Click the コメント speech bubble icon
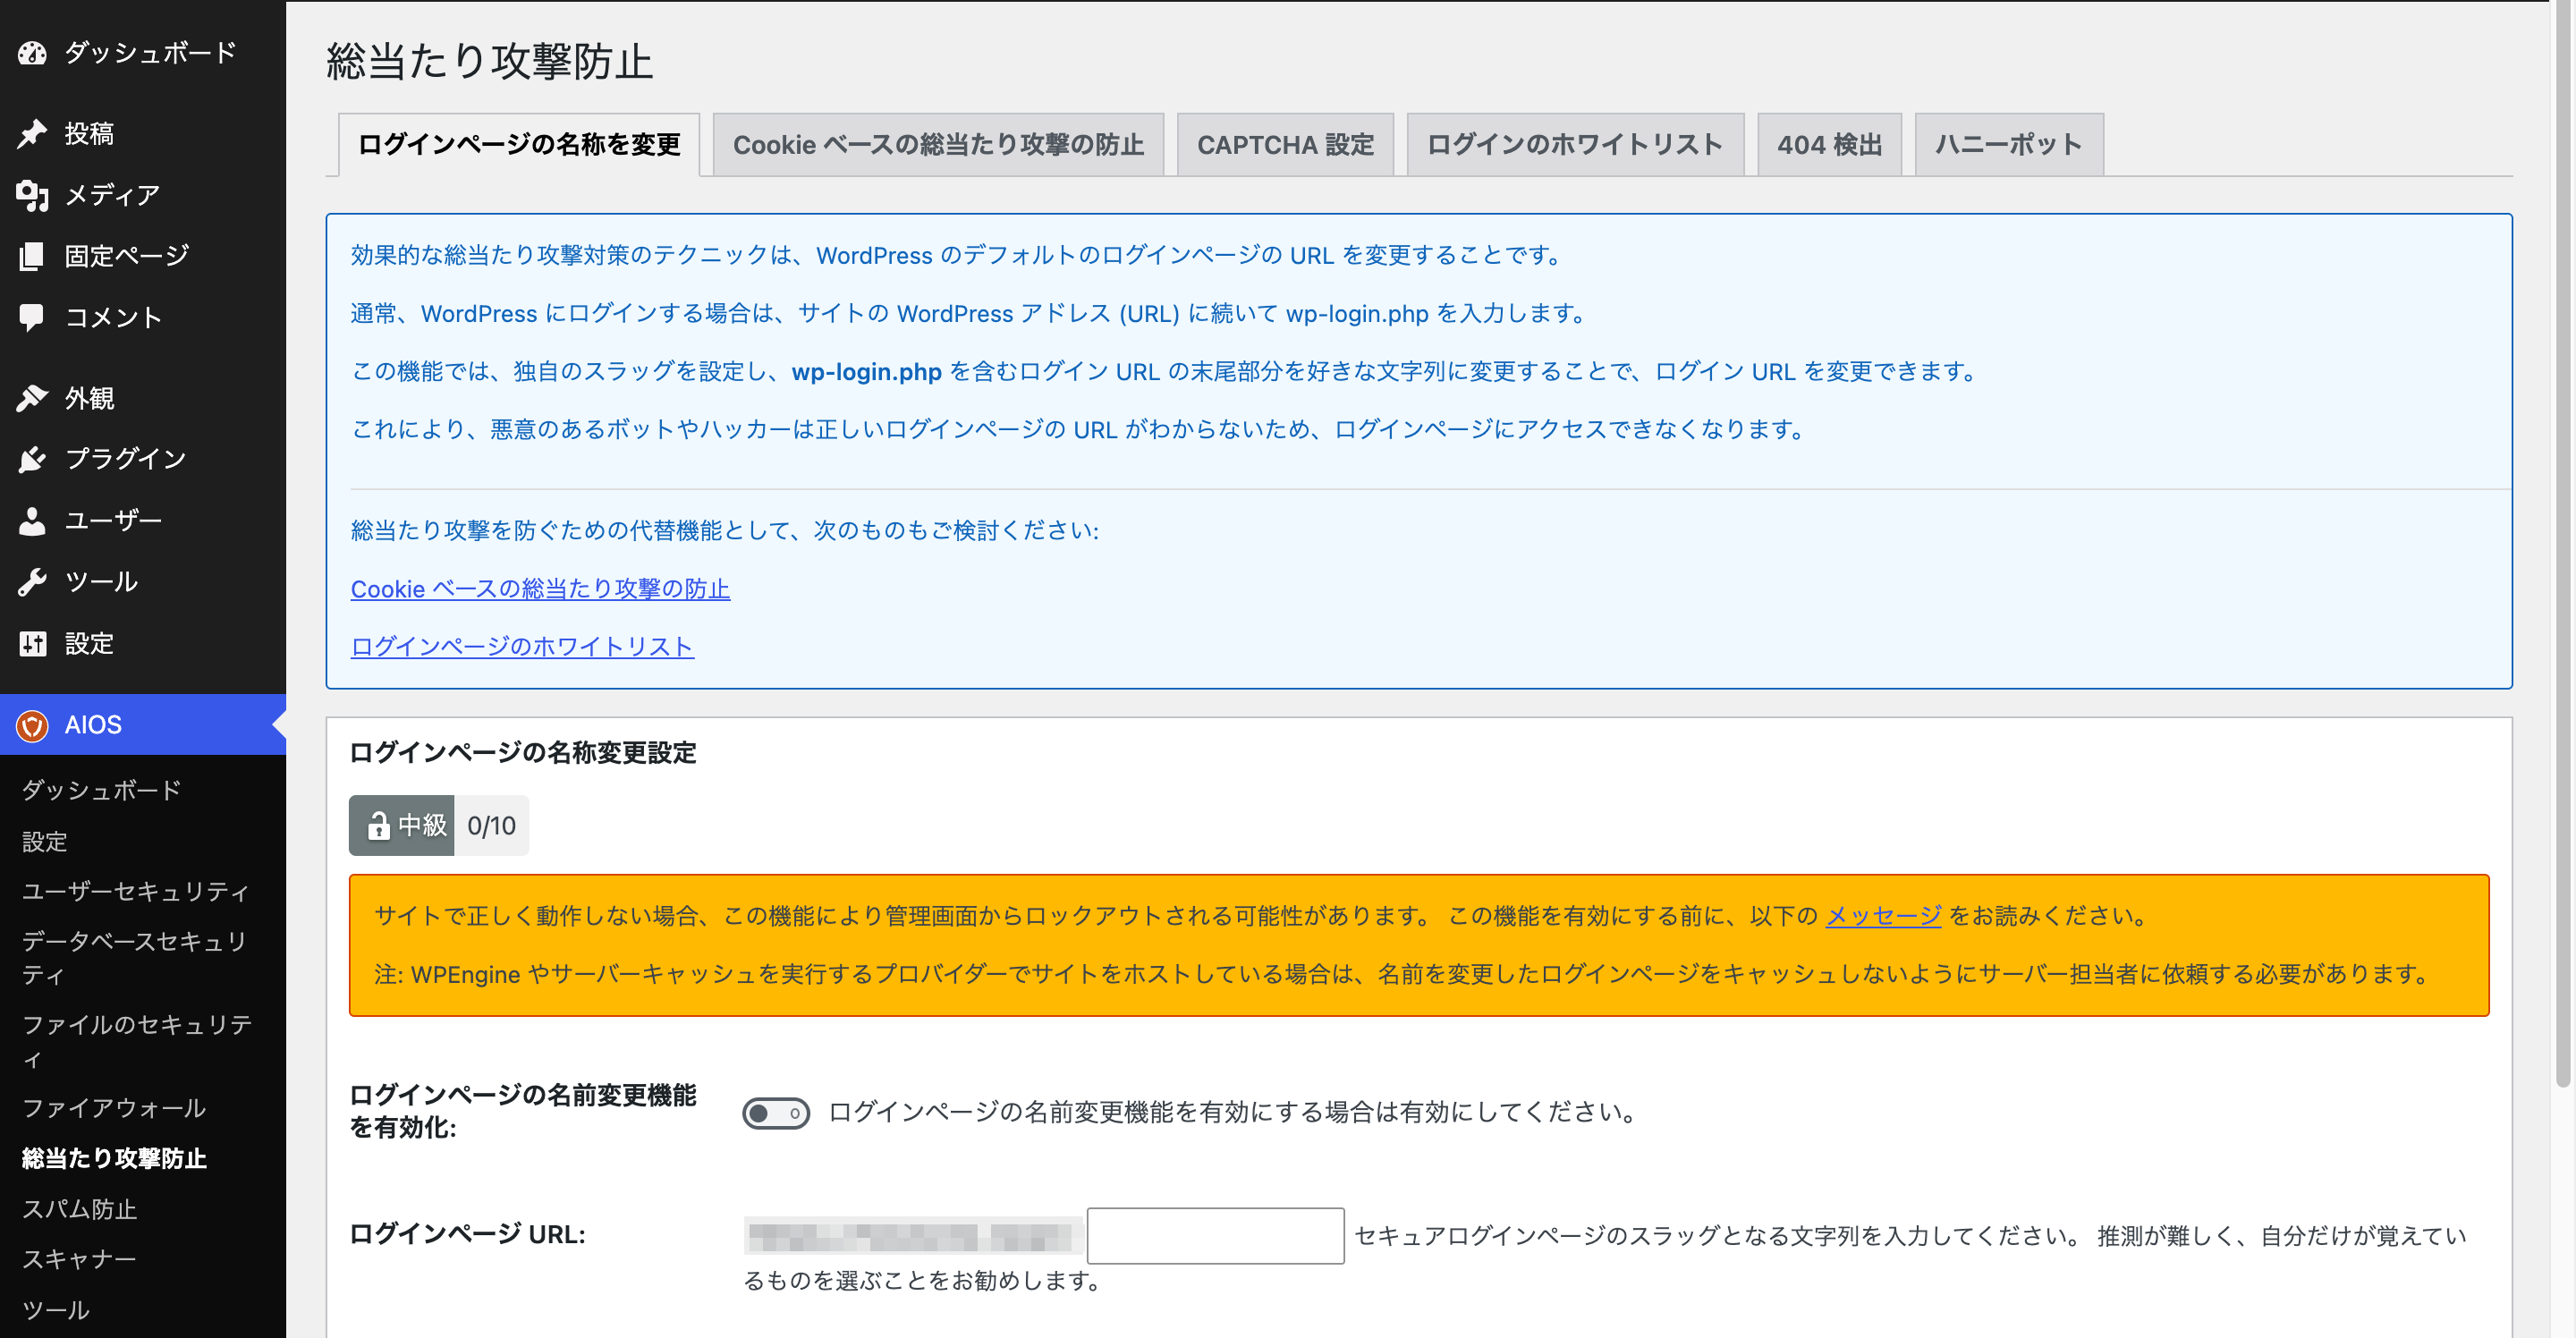 pos(32,317)
